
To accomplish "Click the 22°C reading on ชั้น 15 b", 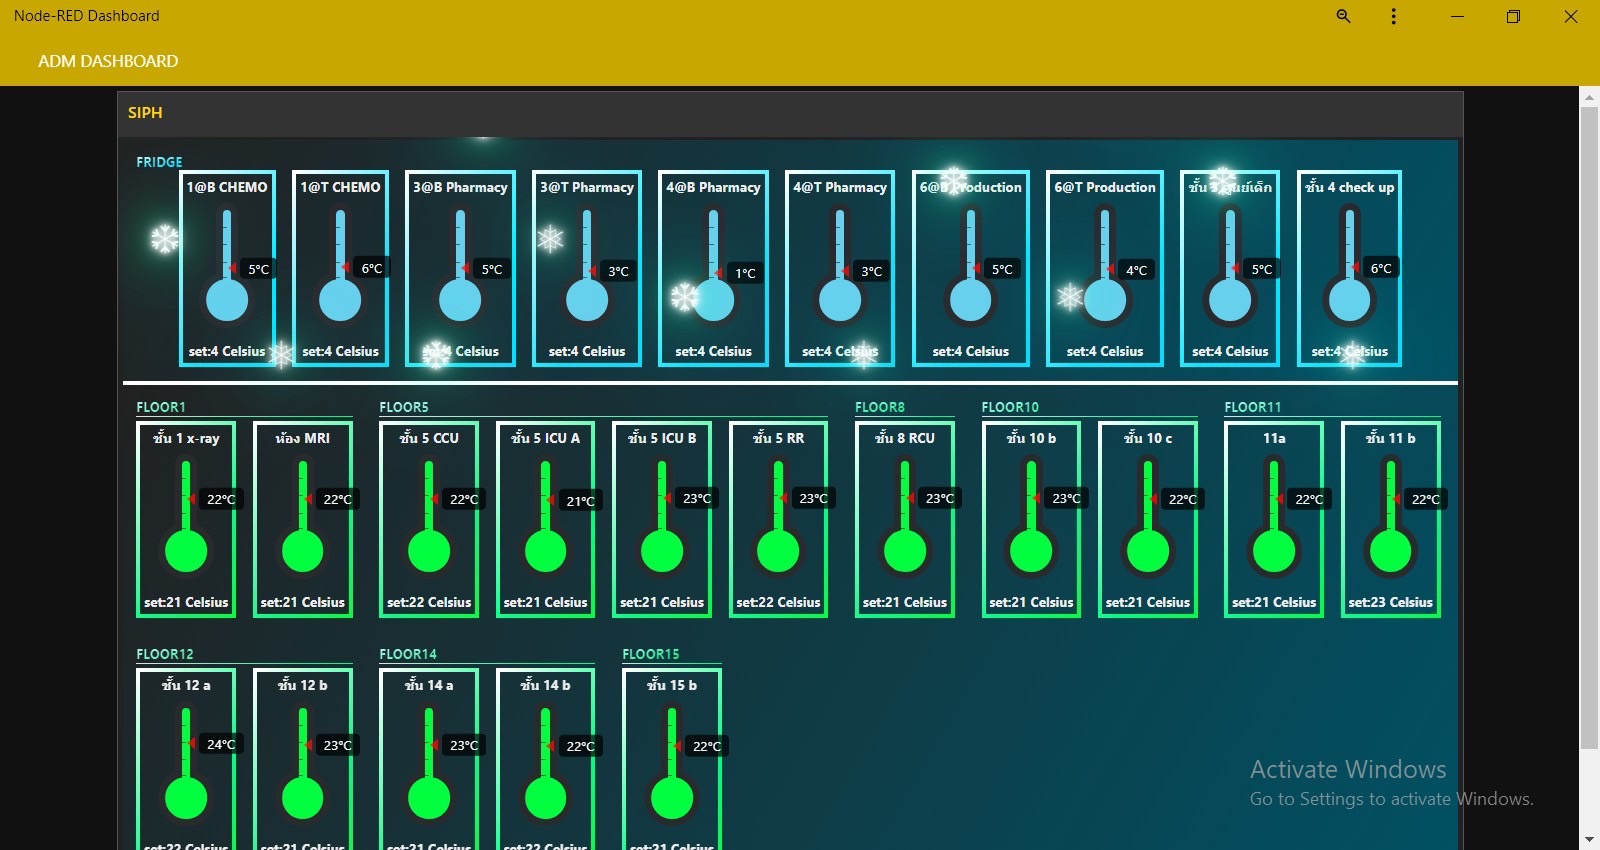I will [707, 746].
